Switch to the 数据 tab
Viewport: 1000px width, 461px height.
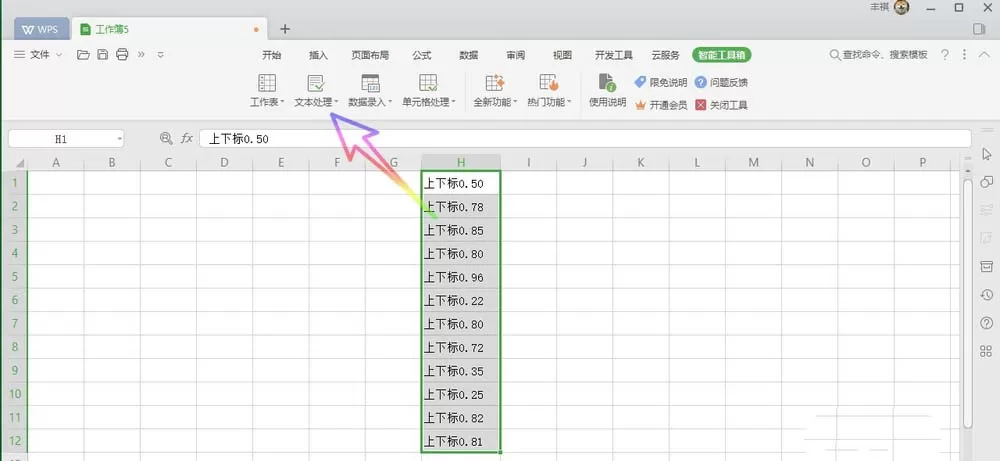point(469,55)
